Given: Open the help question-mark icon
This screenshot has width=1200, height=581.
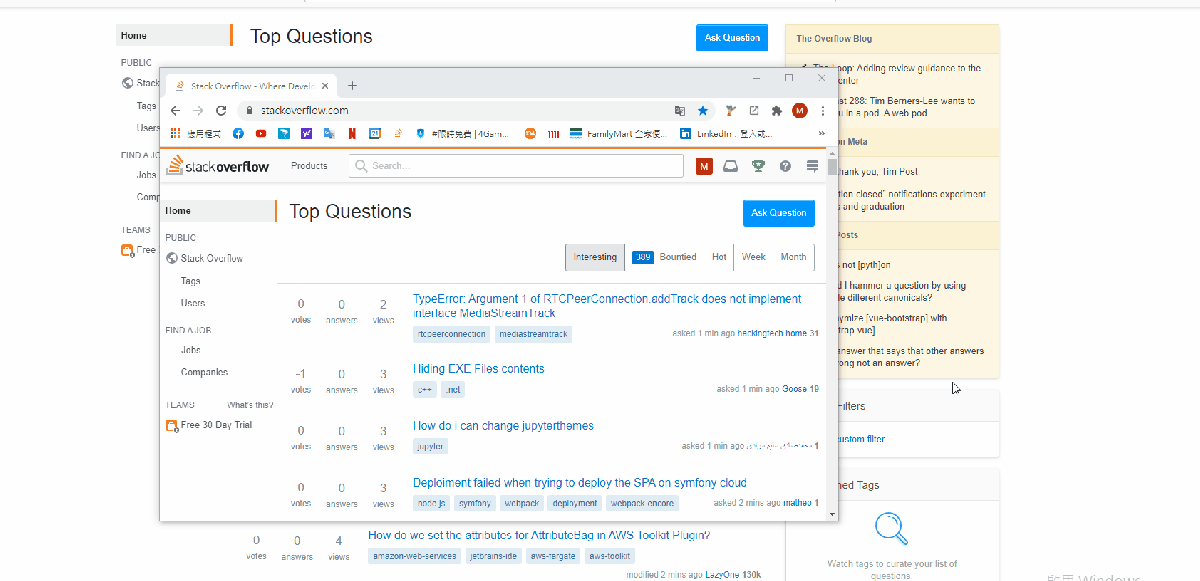Looking at the screenshot, I should (x=785, y=166).
